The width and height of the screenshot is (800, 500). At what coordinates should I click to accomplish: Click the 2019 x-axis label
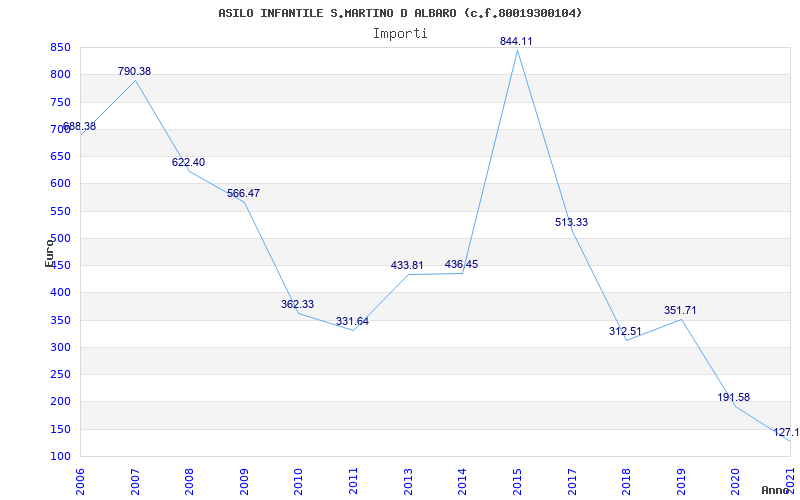tap(681, 481)
